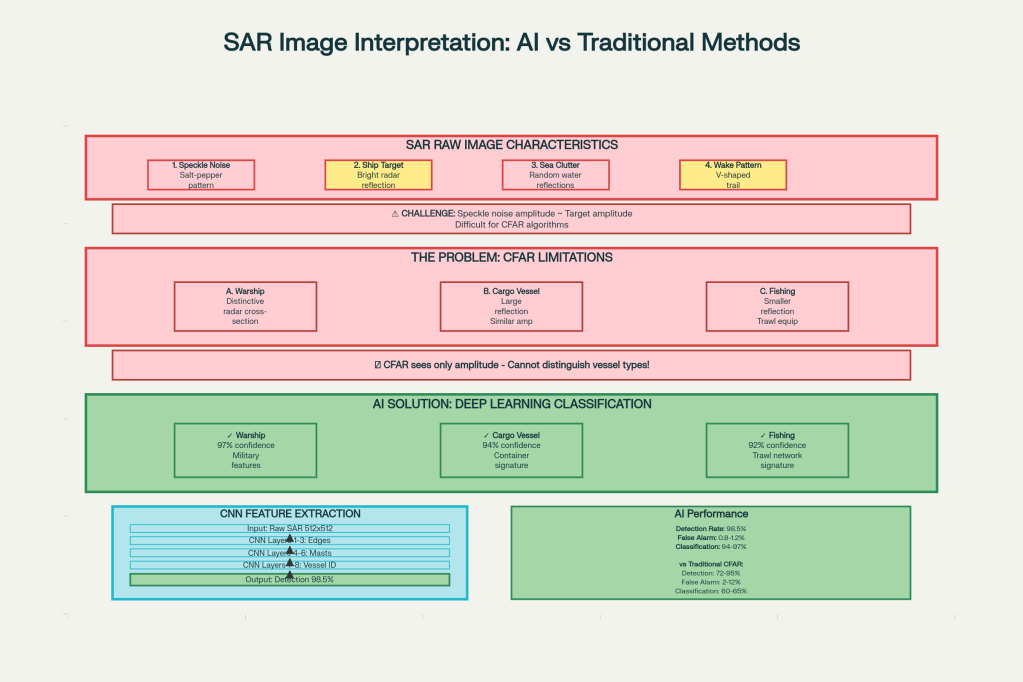This screenshot has height=682, width=1023.
Task: Click the arrow on CNN Layers 1-3 Edges row
Action: pos(290,540)
